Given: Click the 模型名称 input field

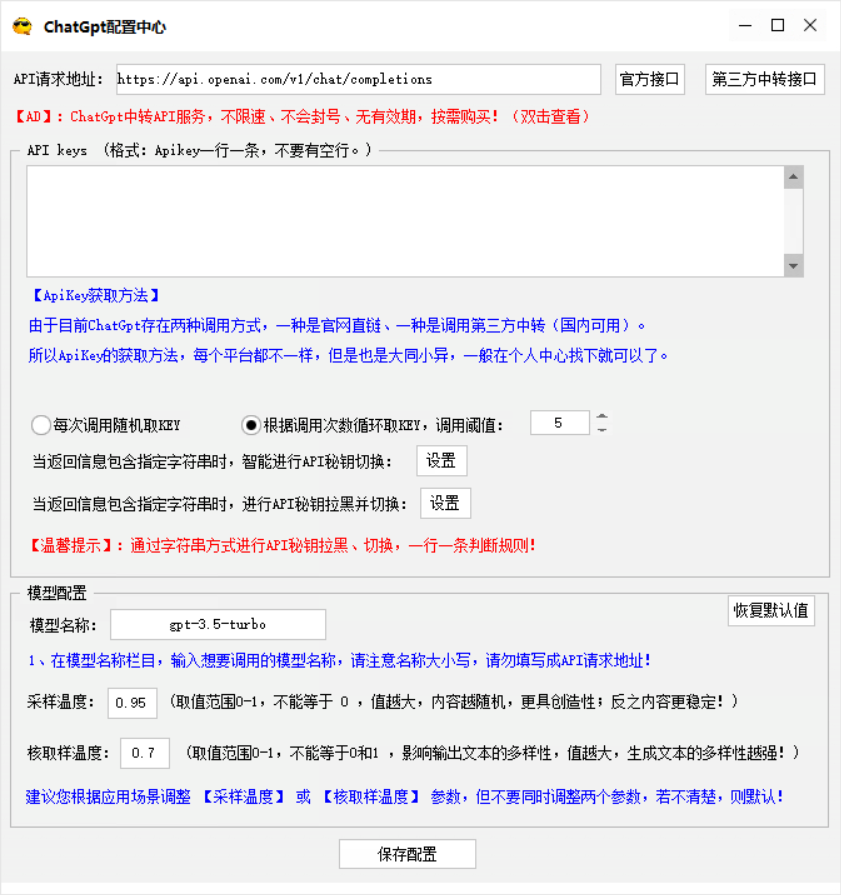Looking at the screenshot, I should (x=218, y=624).
